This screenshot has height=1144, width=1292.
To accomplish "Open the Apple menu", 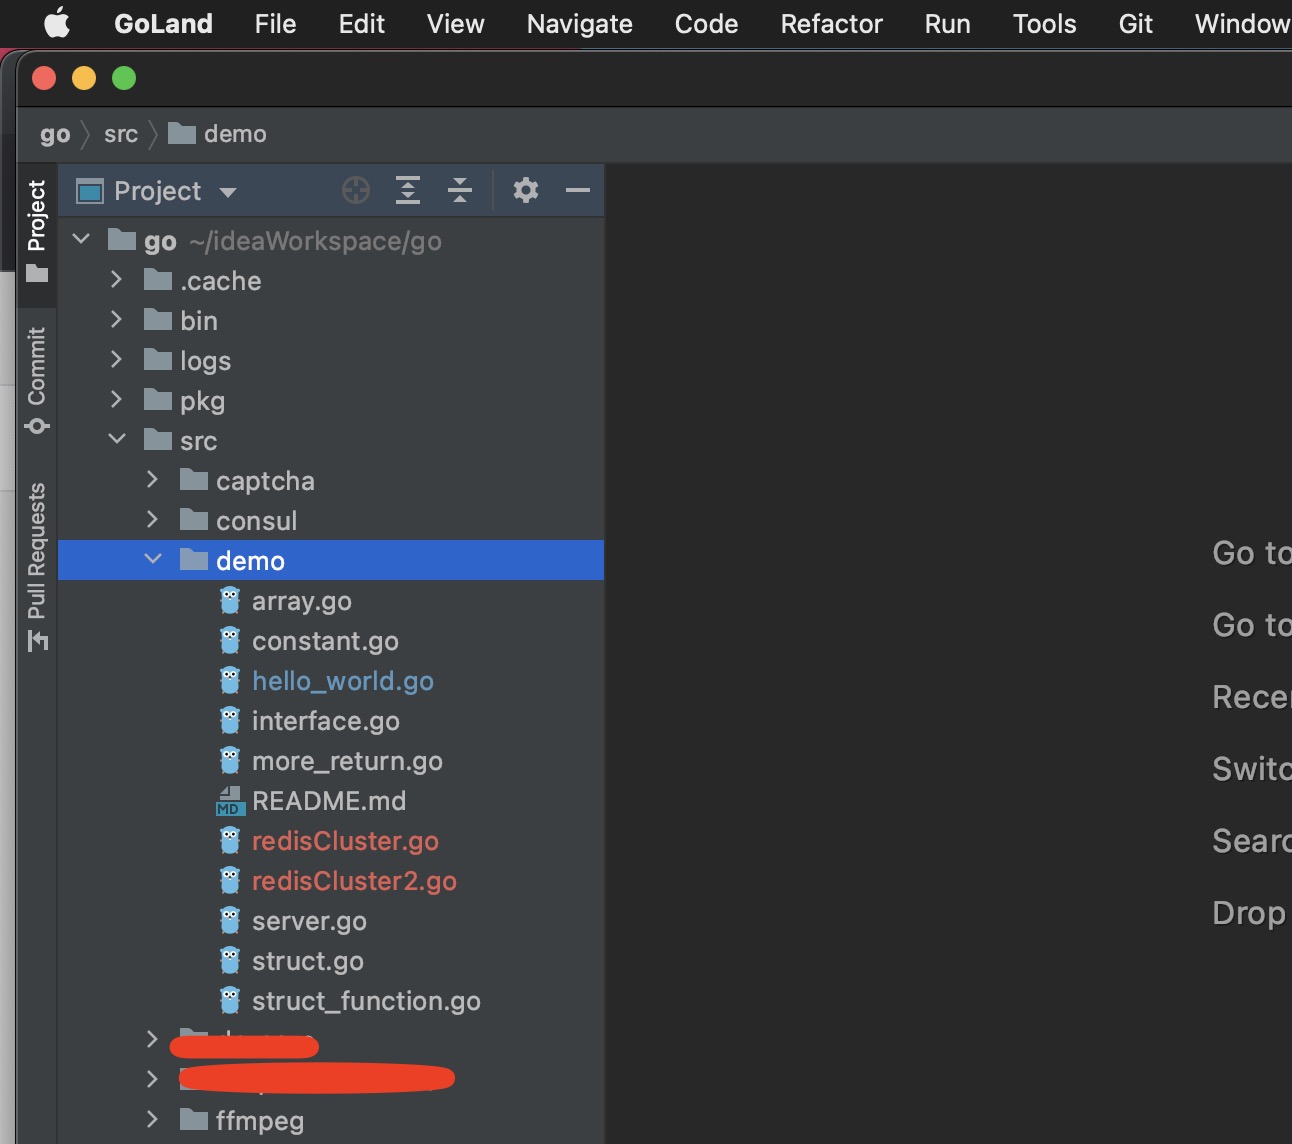I will click(x=57, y=23).
